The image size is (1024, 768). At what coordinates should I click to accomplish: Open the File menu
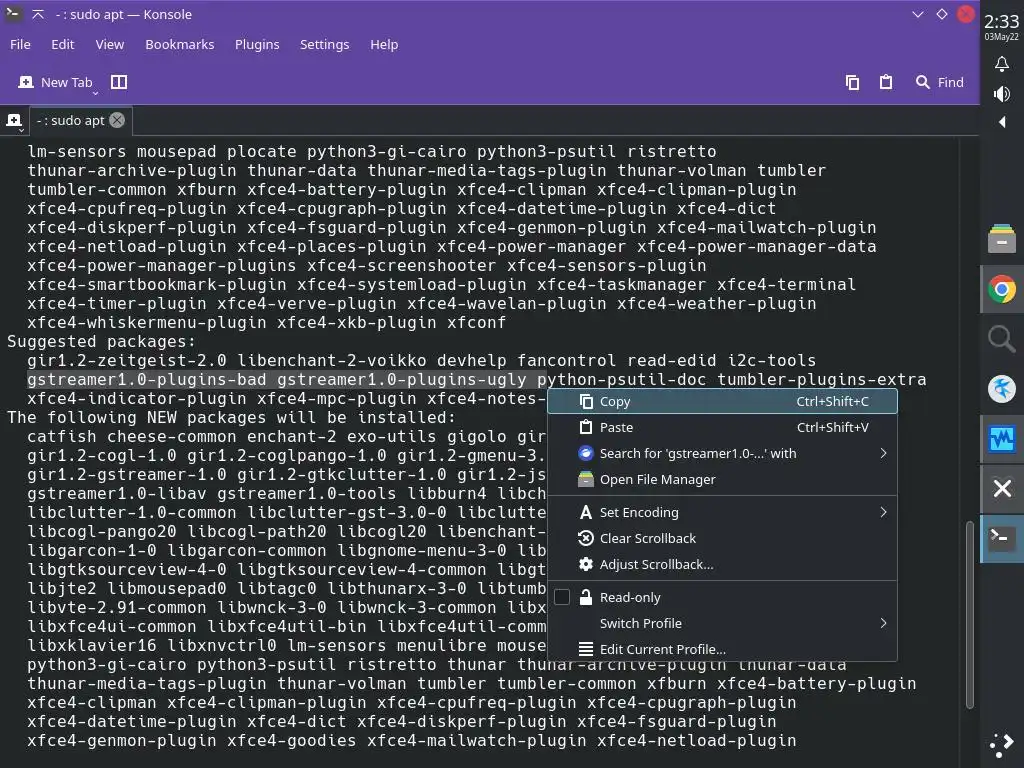point(20,44)
